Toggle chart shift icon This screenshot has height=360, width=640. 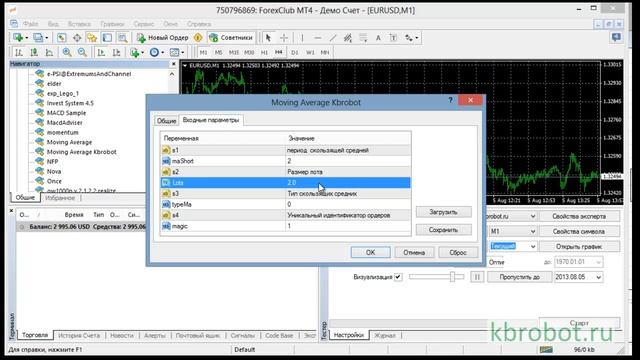click(x=116, y=53)
